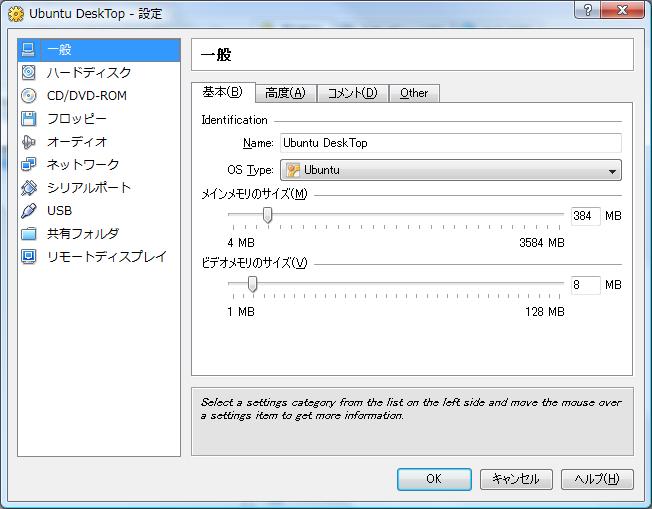Click the gear icon in title bar
This screenshot has height=509, width=652.
[16, 14]
